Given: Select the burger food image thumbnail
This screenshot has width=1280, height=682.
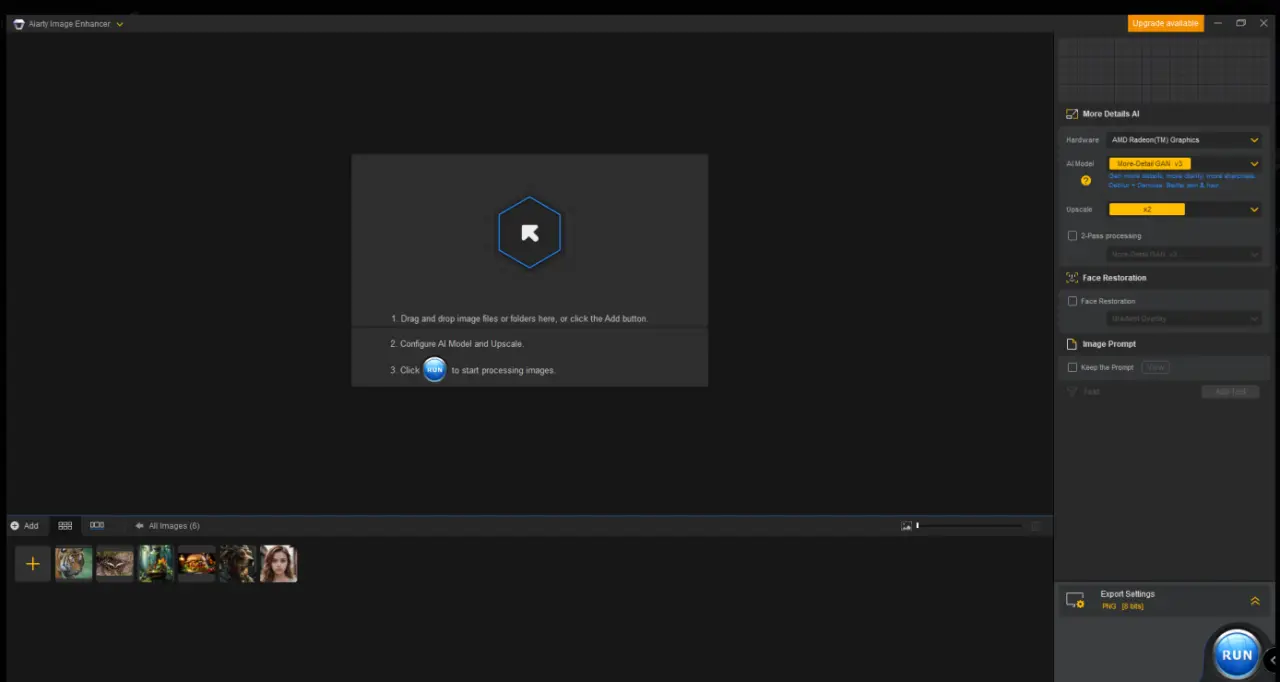Looking at the screenshot, I should click(x=197, y=564).
